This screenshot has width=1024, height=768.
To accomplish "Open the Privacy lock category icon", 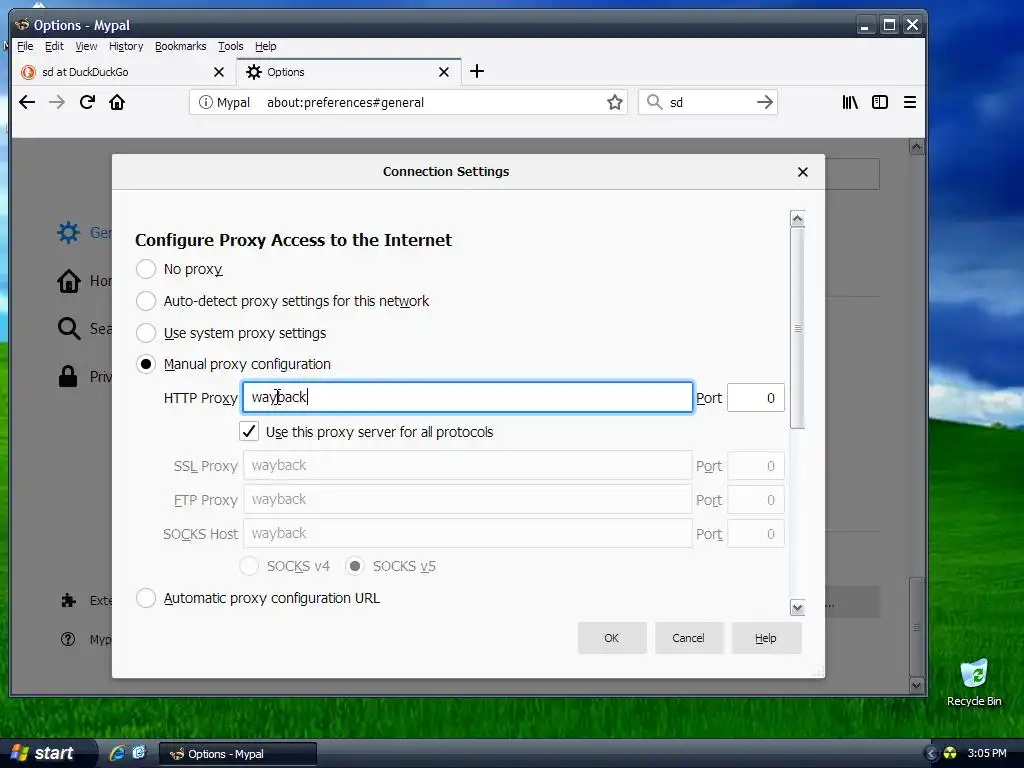I will (x=68, y=376).
